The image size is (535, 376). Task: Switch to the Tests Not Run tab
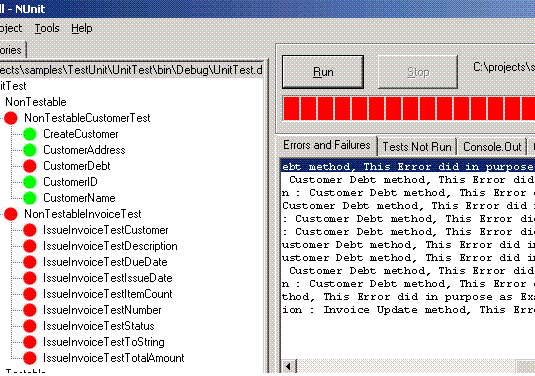click(417, 147)
